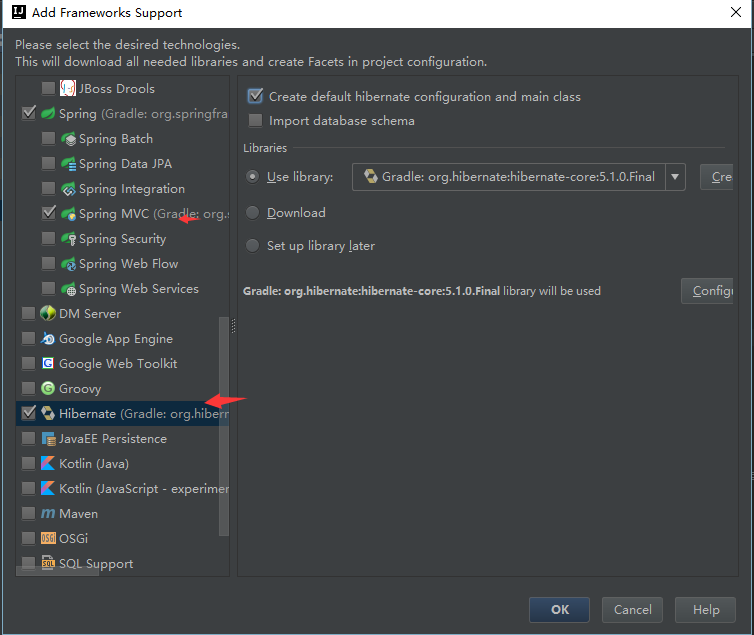Click the Groovy icon
The height and width of the screenshot is (635, 754).
point(48,388)
